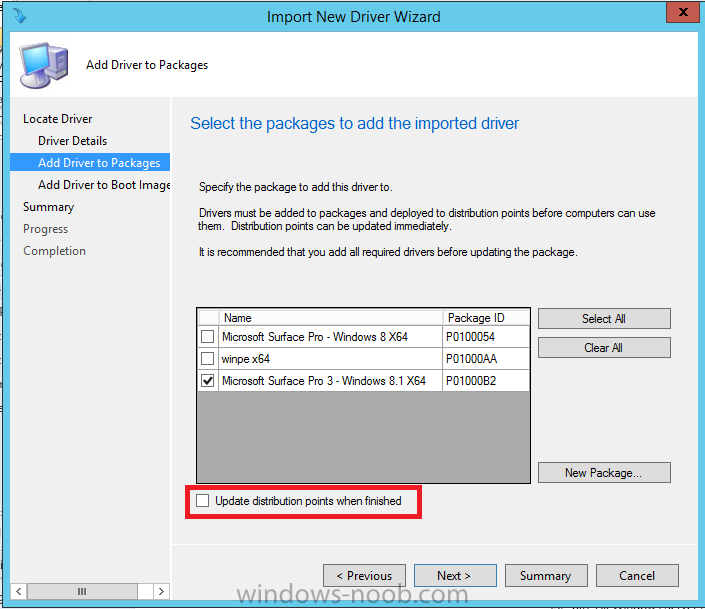Image resolution: width=705 pixels, height=609 pixels.
Task: Enable Update distribution points when finished
Action: coord(202,501)
